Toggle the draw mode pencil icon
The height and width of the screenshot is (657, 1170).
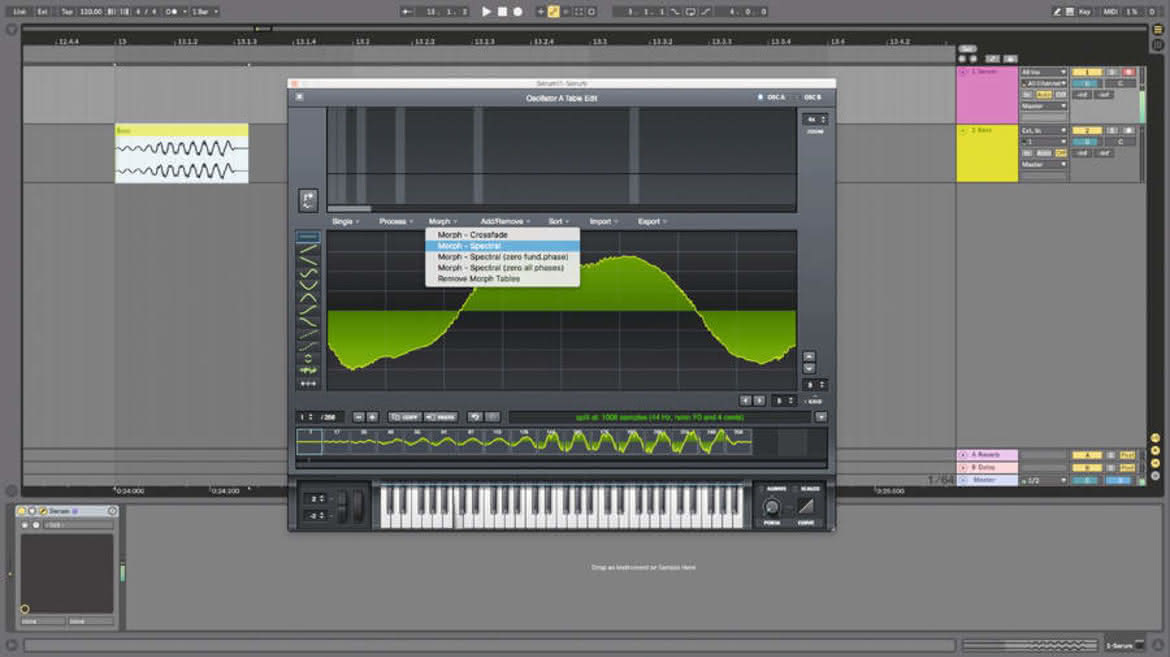point(1057,11)
